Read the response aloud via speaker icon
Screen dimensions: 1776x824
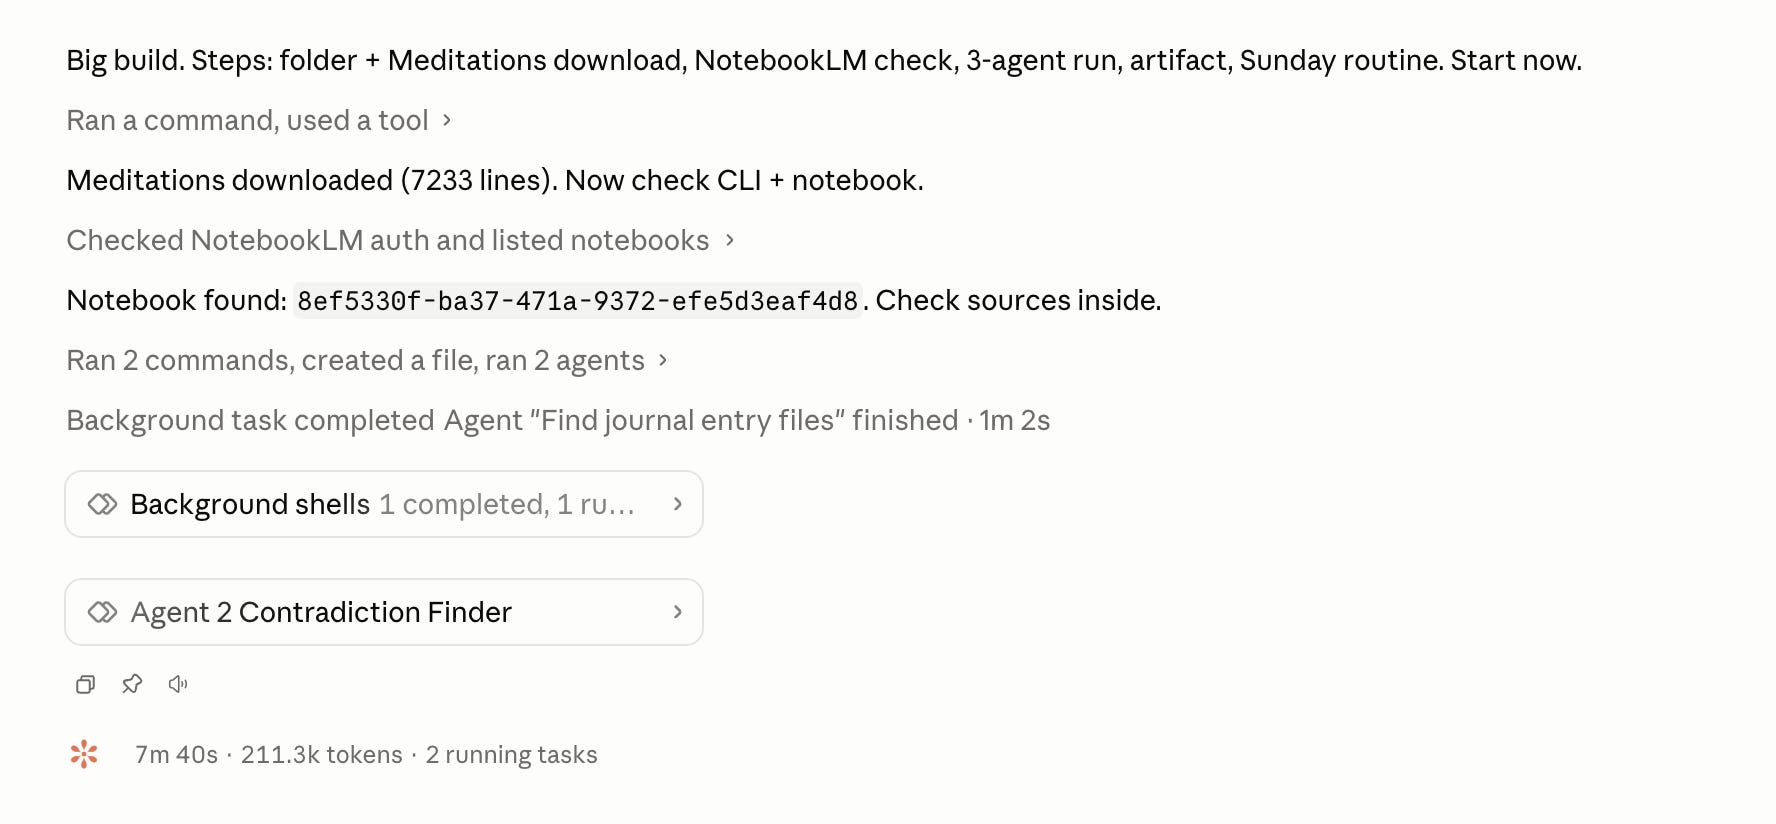coord(178,684)
